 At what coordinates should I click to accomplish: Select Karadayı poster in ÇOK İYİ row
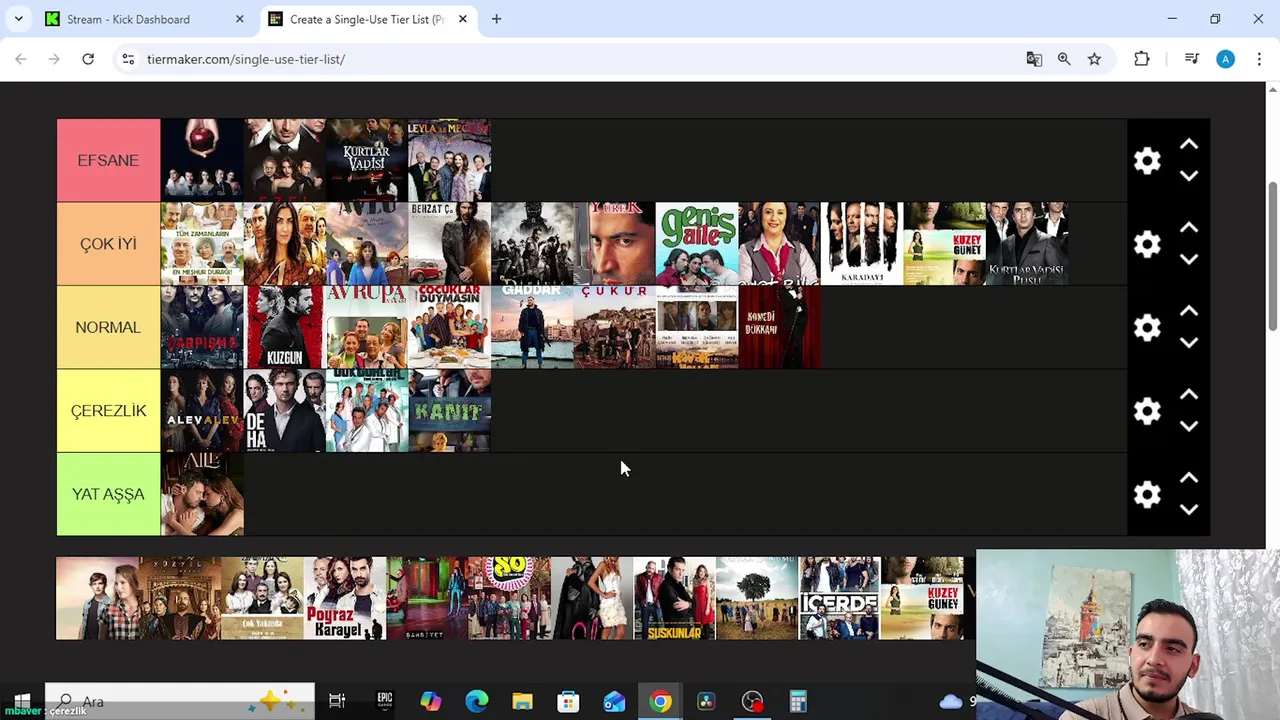pos(862,244)
